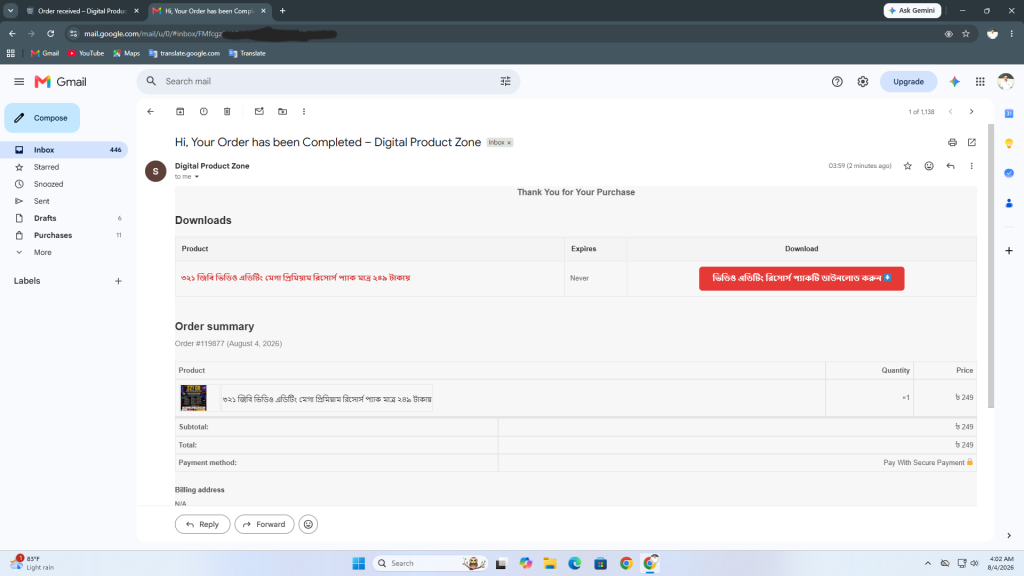Forward this email
Image resolution: width=1024 pixels, height=576 pixels.
264,524
